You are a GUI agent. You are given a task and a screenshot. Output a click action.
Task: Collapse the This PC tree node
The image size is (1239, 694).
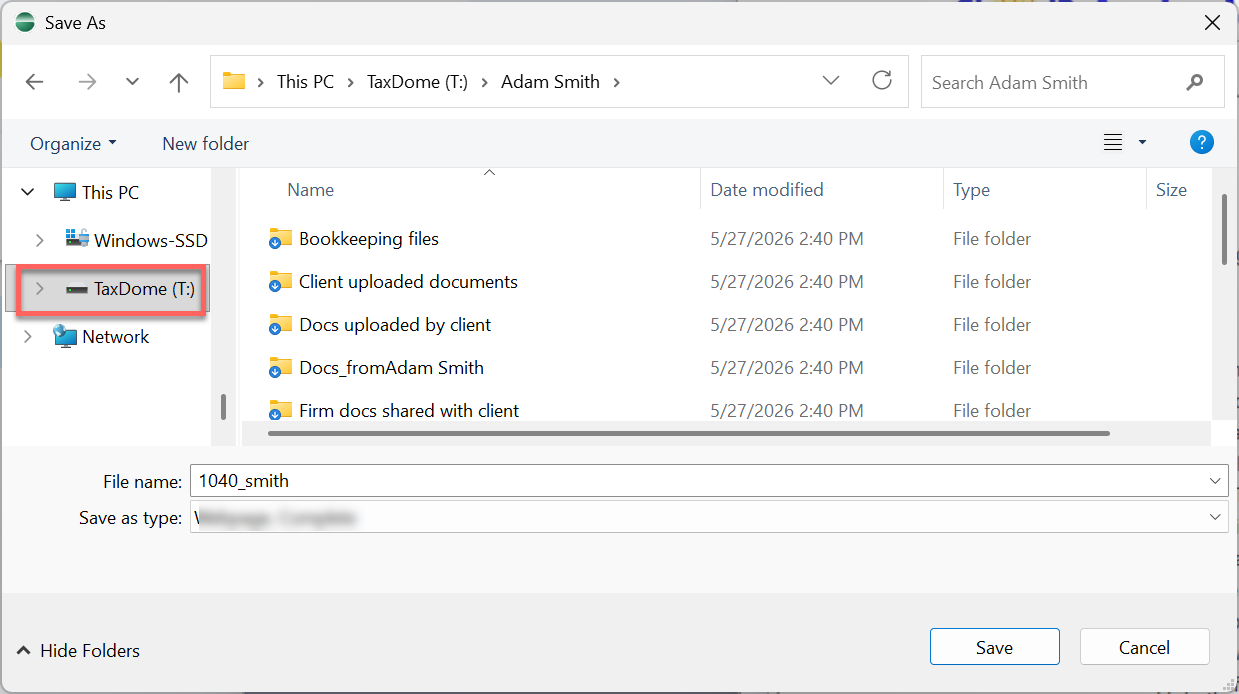(28, 192)
